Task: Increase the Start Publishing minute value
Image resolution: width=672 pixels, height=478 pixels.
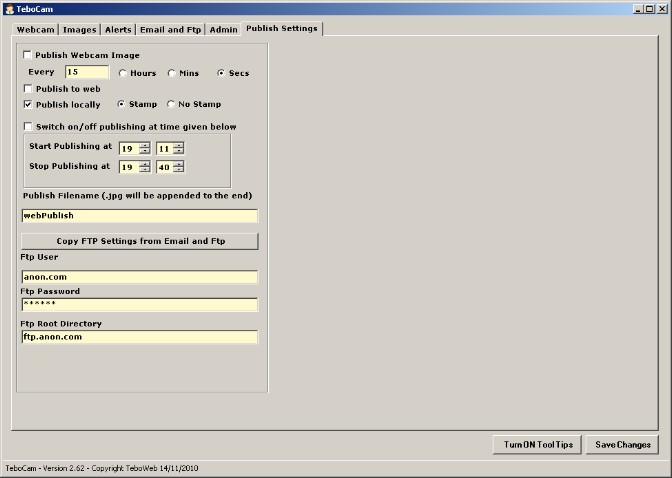Action: click(179, 145)
